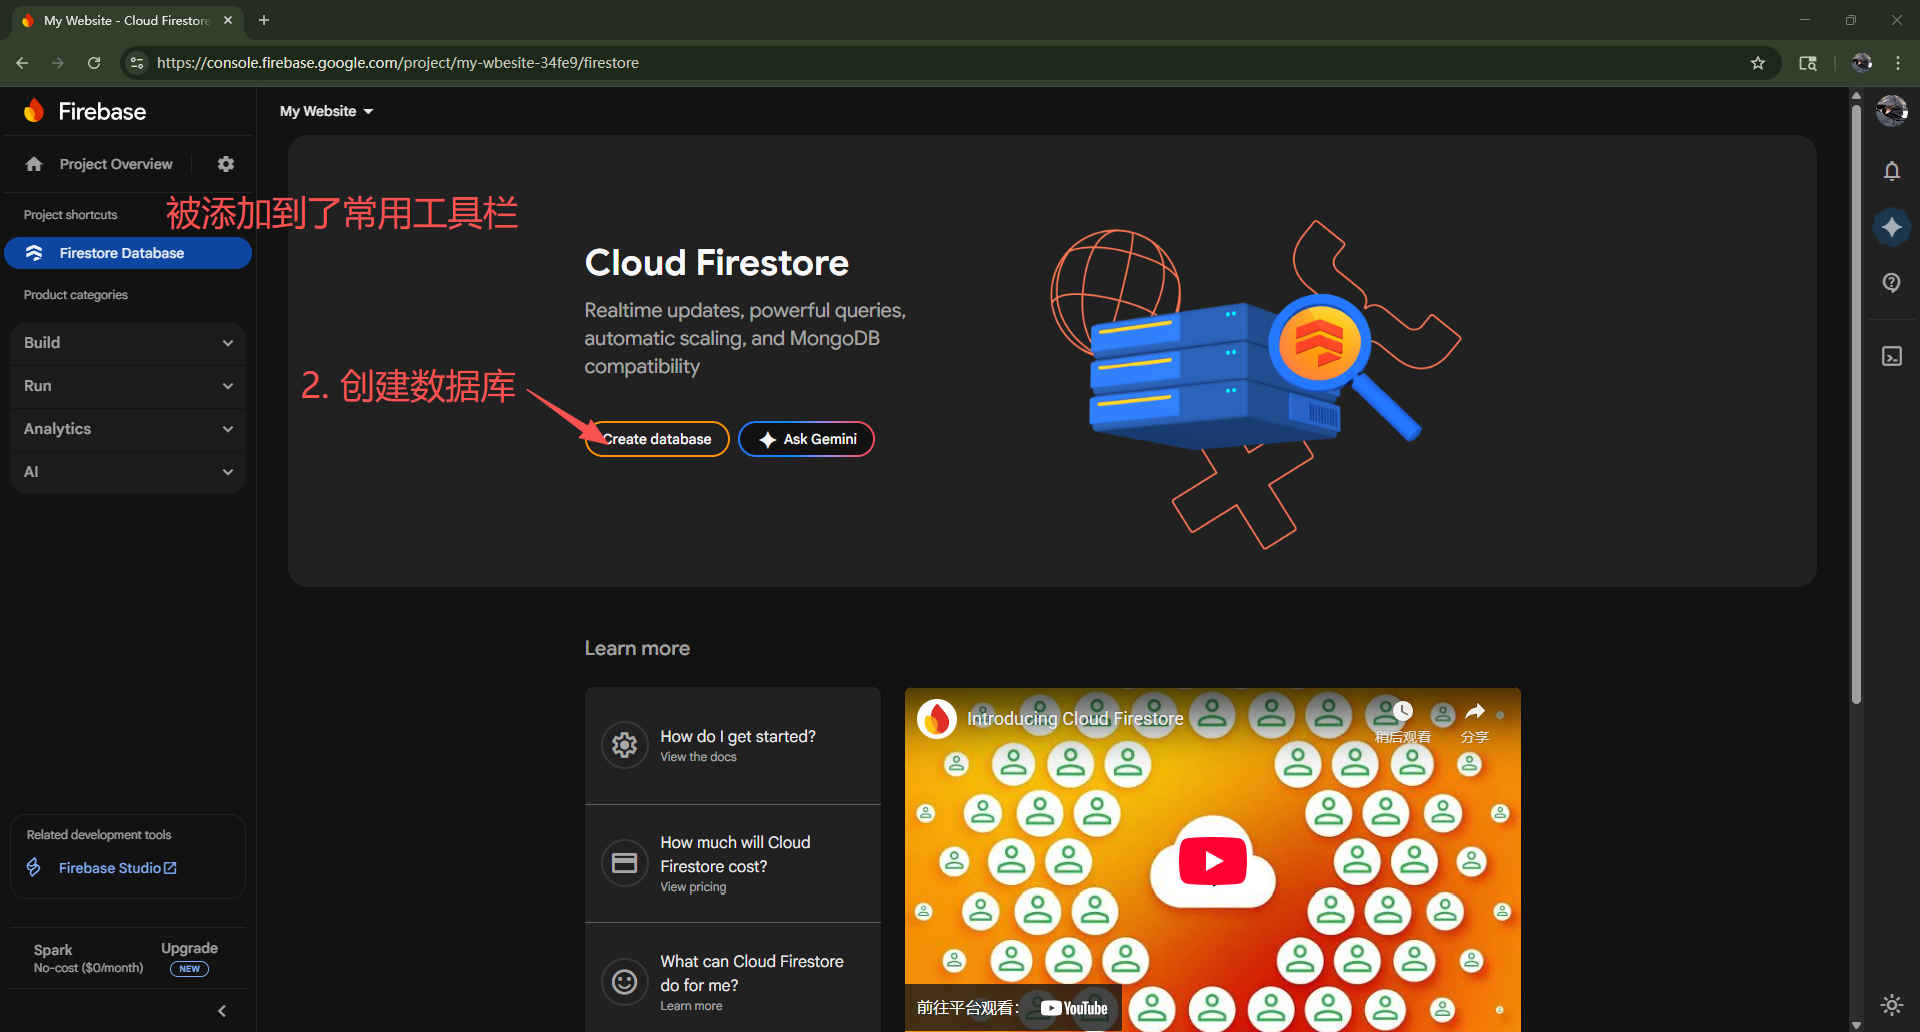This screenshot has width=1920, height=1032.
Task: Play the Introducing Cloud Firestore video
Action: [x=1212, y=861]
